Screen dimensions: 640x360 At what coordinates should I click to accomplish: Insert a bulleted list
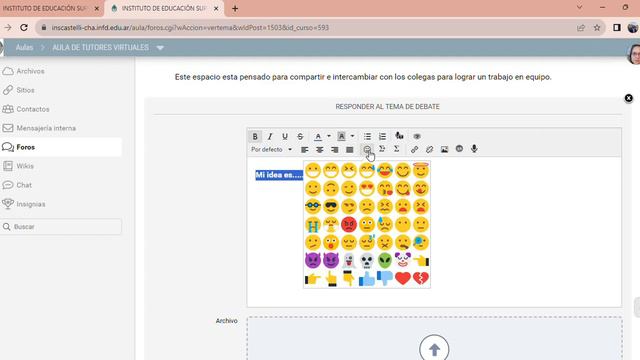367,136
